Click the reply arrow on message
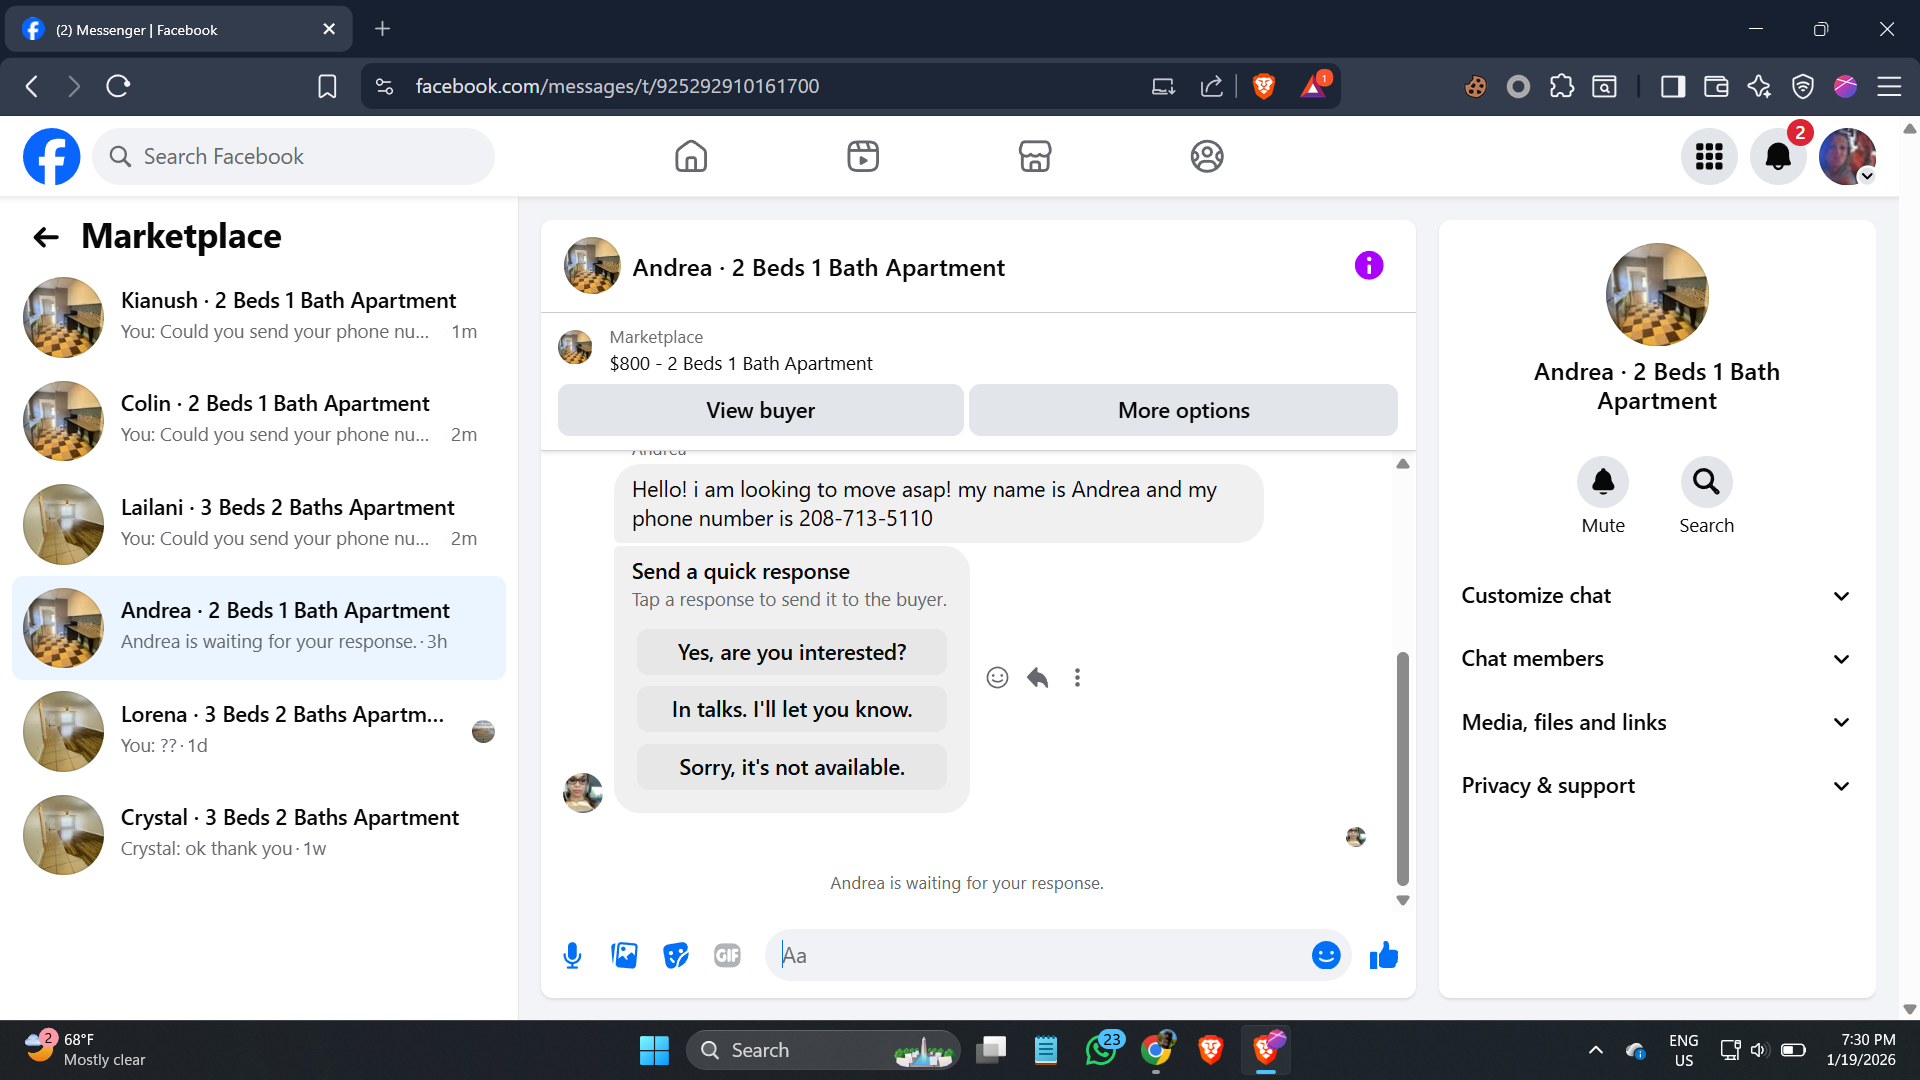 pos(1037,678)
